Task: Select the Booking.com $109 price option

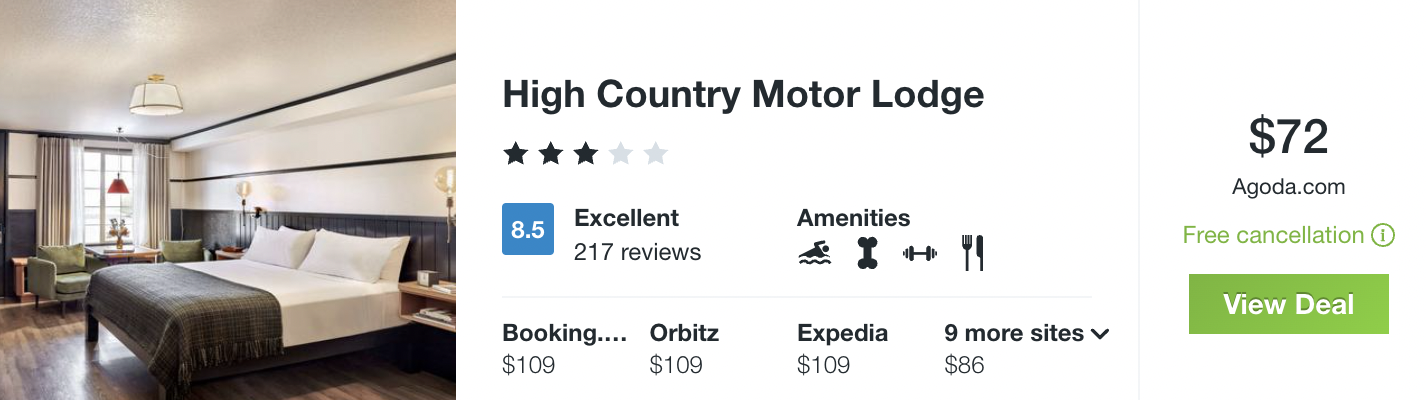Action: [564, 348]
